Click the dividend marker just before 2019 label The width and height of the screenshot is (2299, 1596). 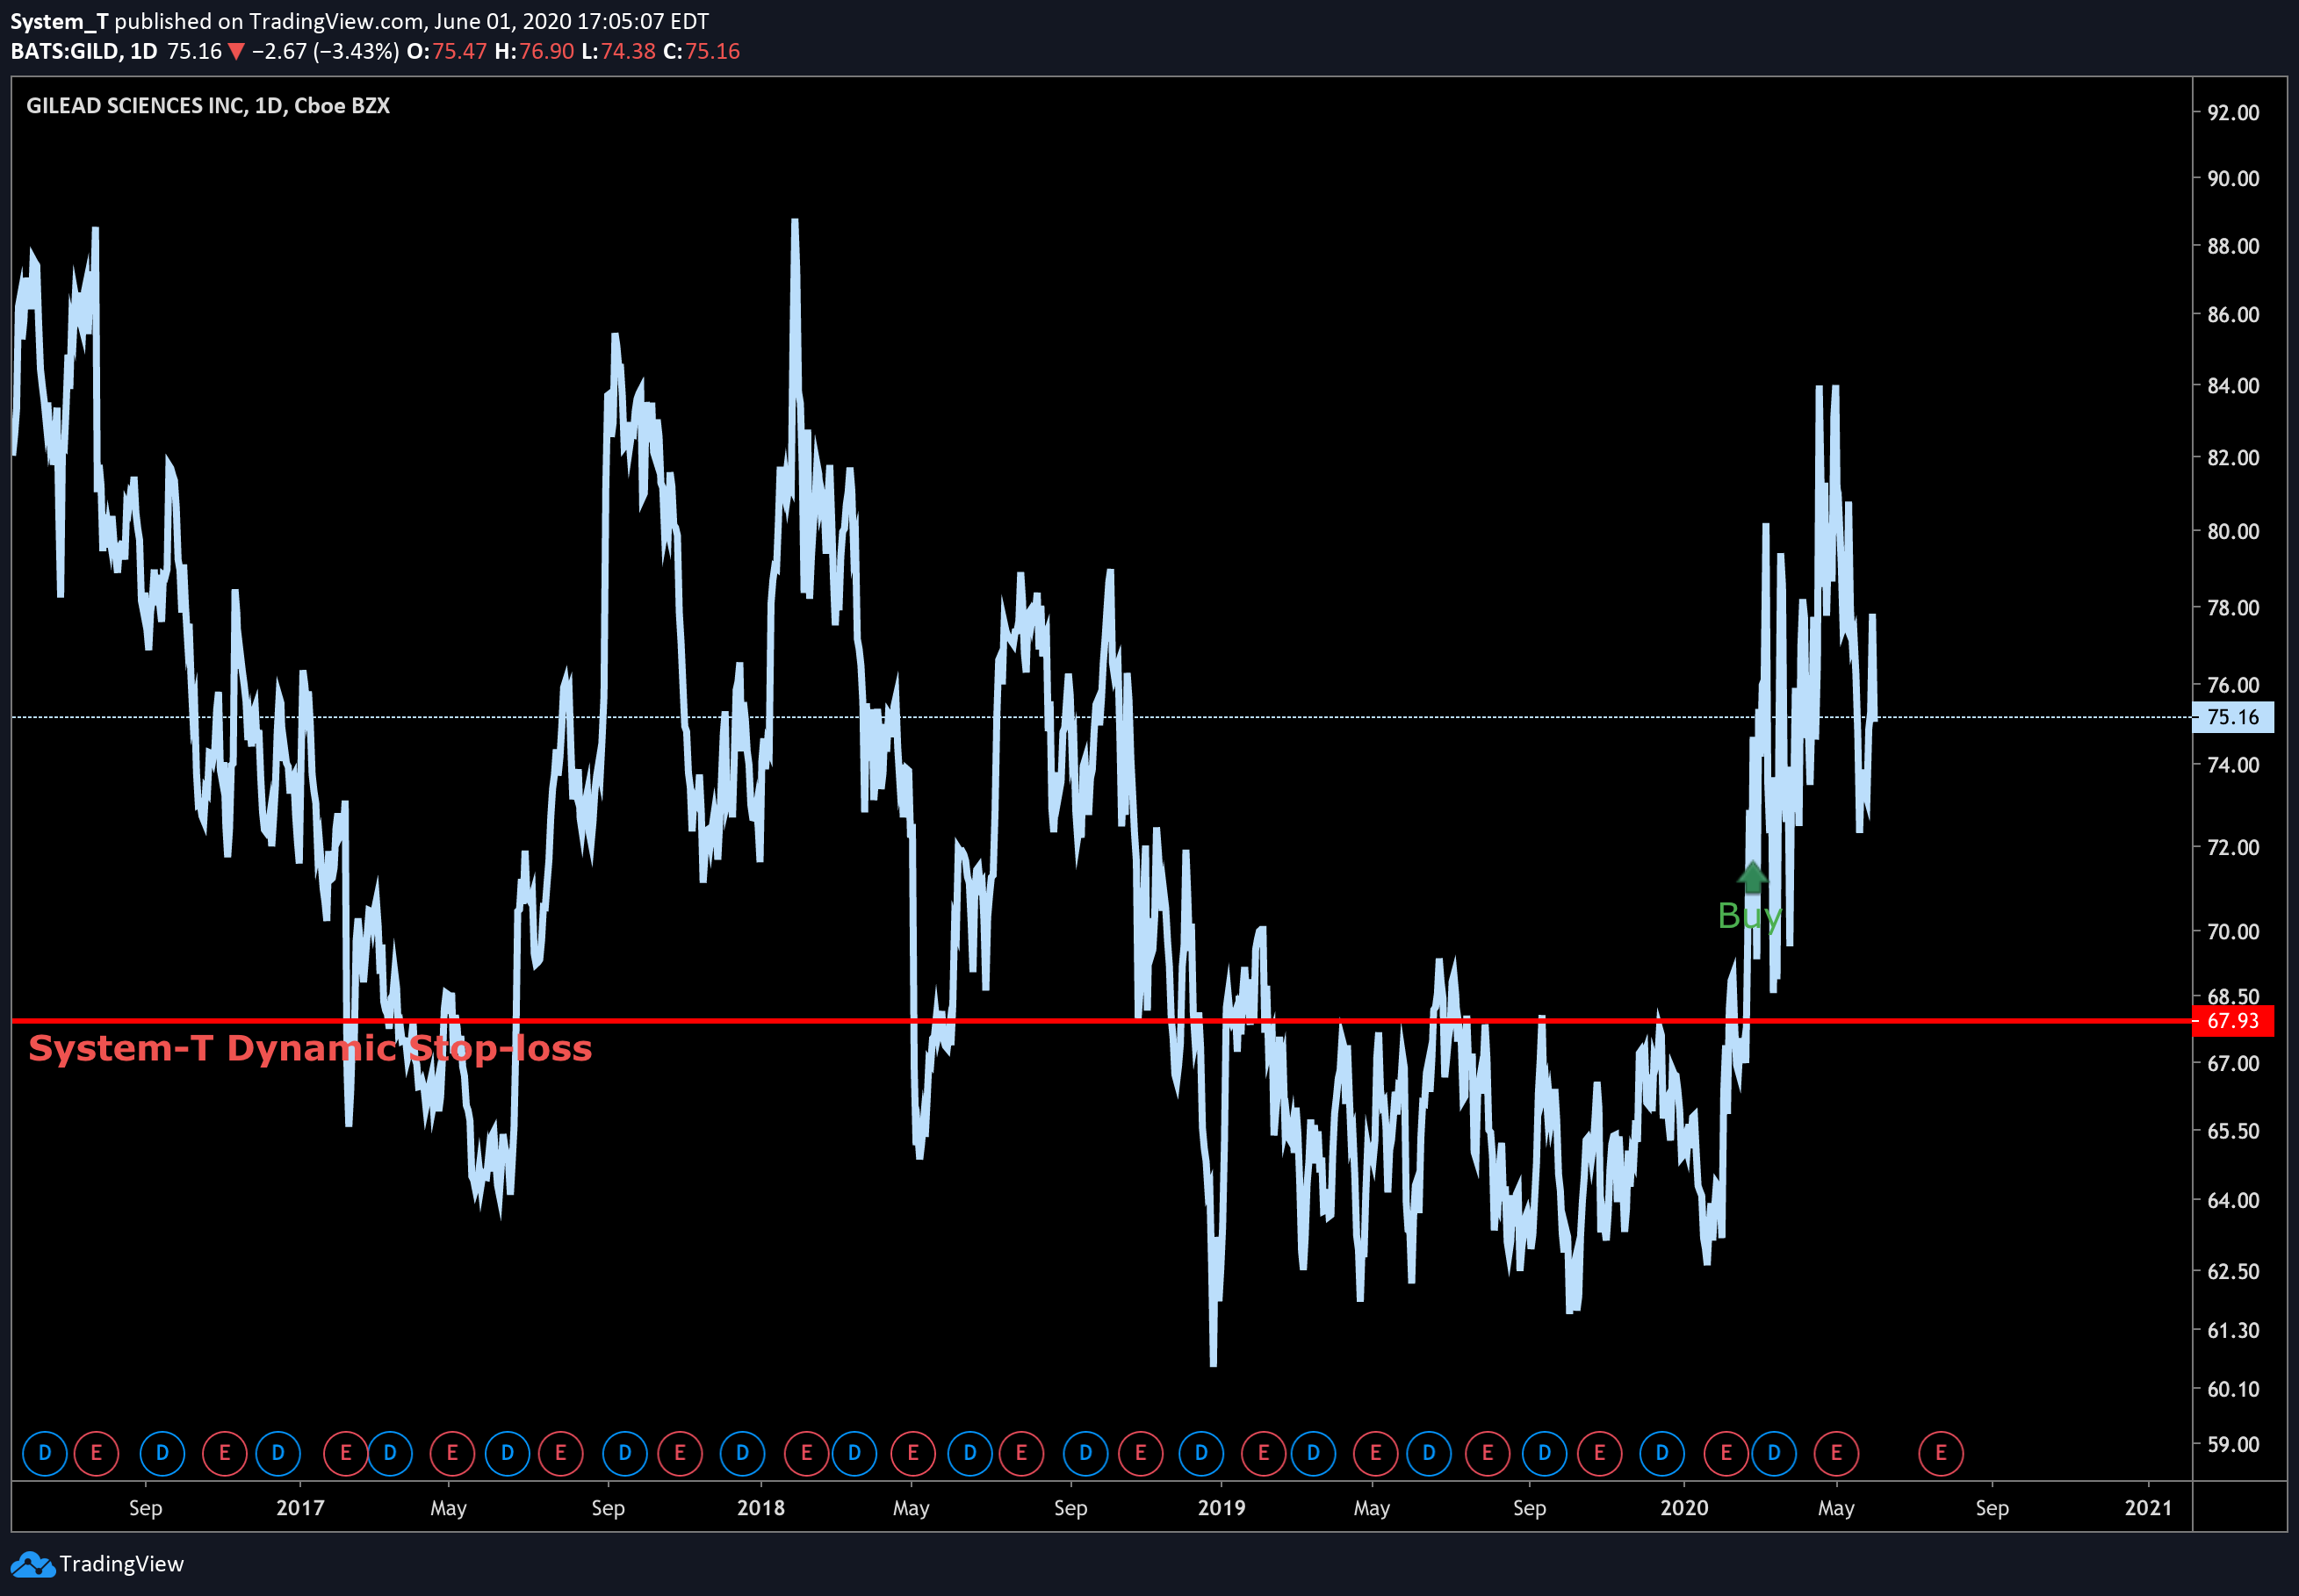(x=1201, y=1453)
